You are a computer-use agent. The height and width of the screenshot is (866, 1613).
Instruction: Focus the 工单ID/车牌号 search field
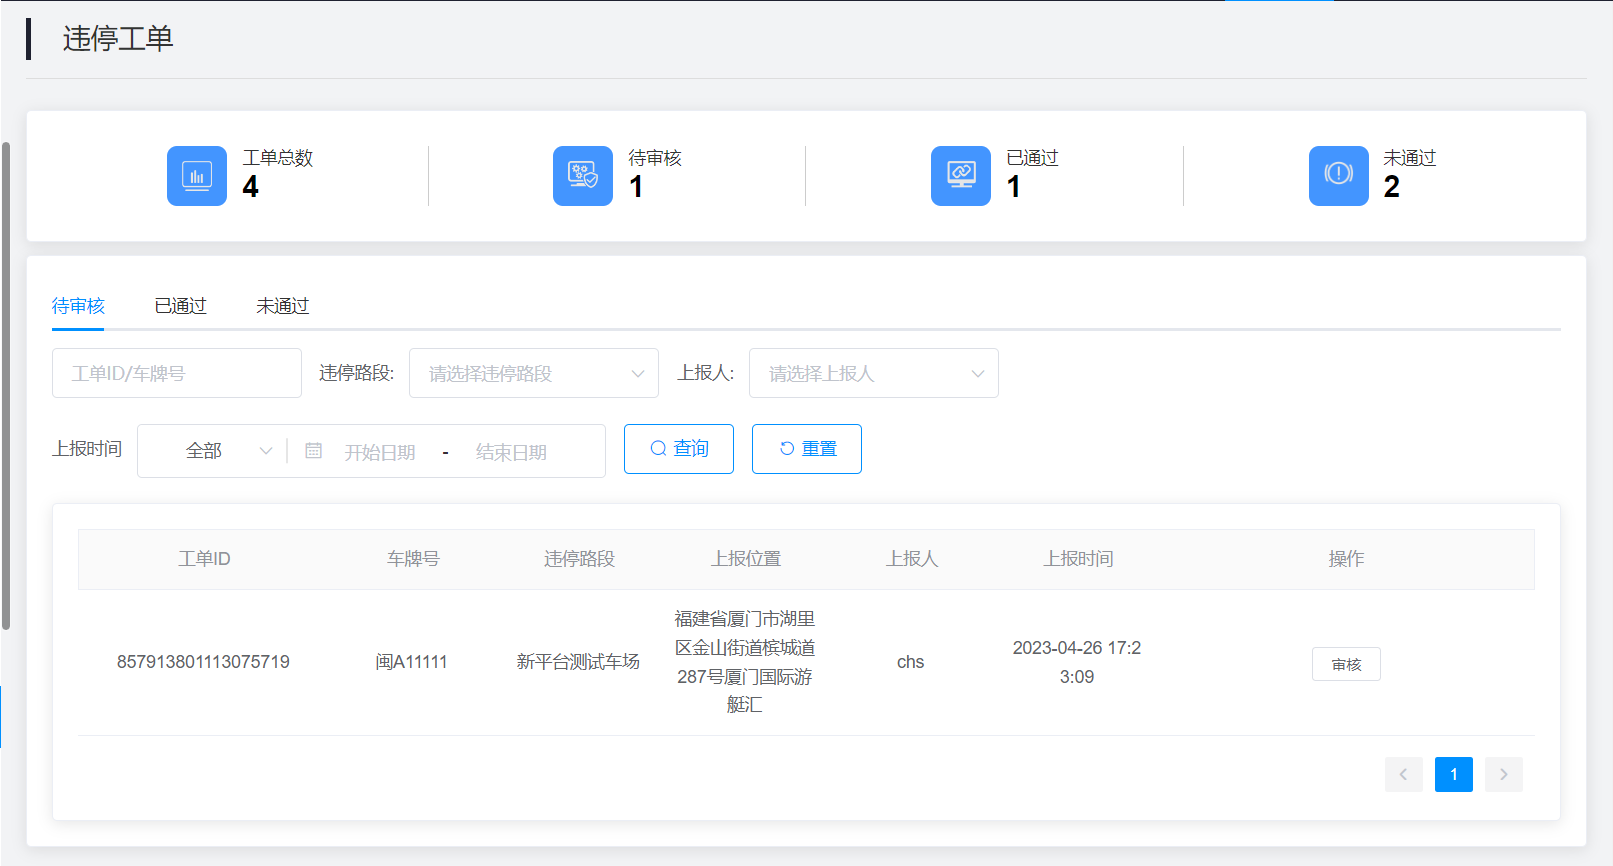[x=176, y=373]
